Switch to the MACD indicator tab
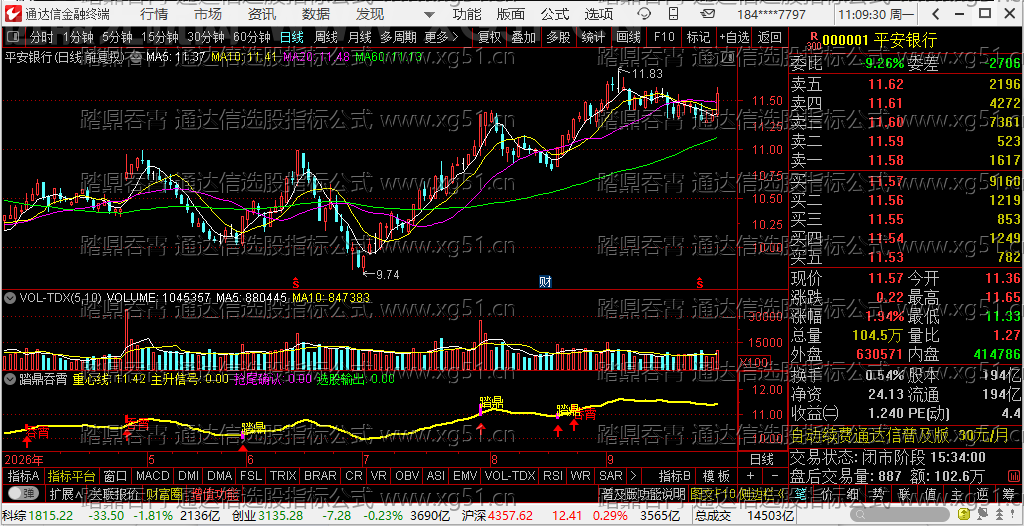 click(x=152, y=476)
